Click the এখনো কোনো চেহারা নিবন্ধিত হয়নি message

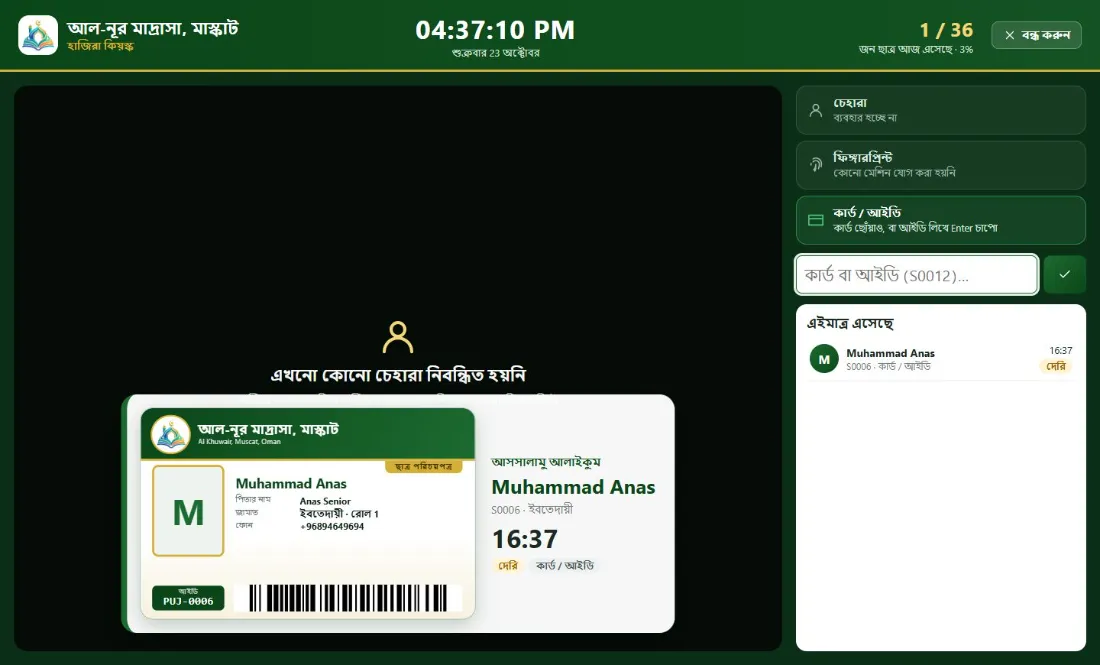click(x=398, y=375)
